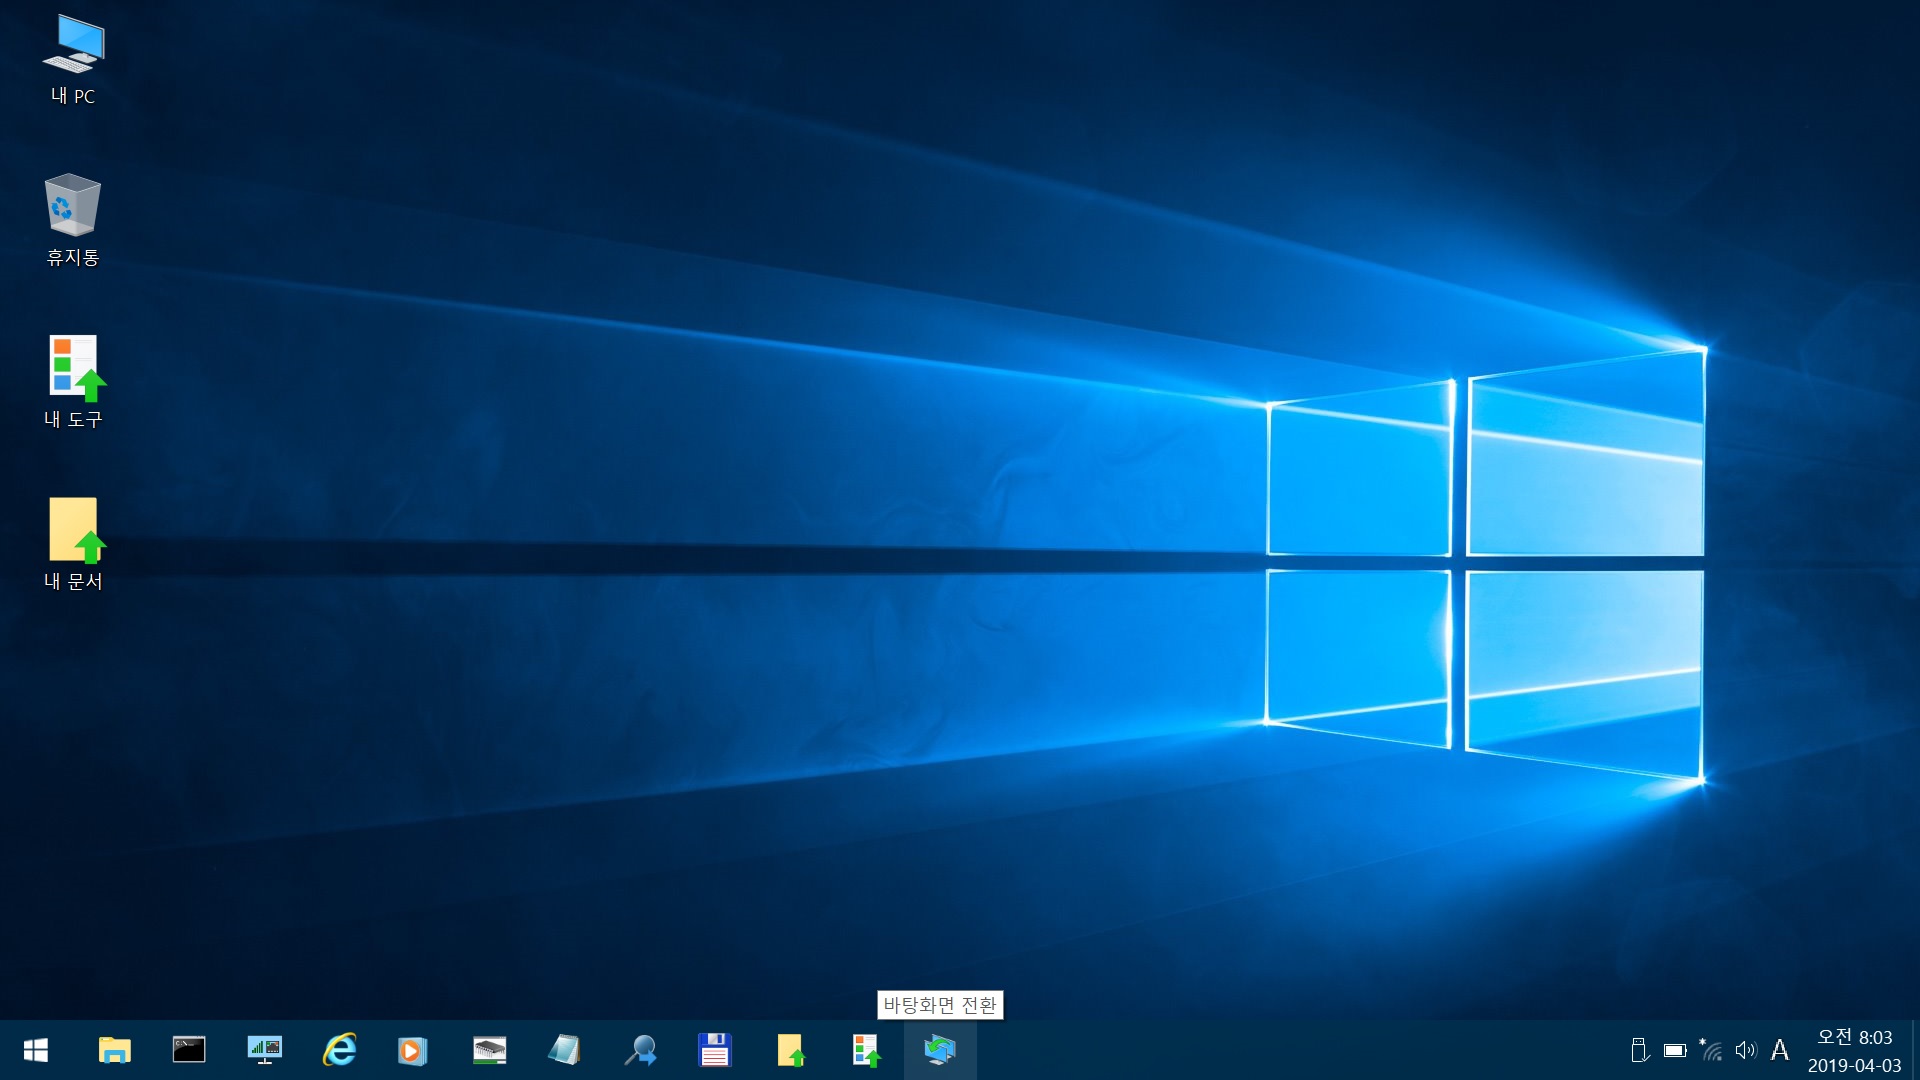Image resolution: width=1920 pixels, height=1080 pixels.
Task: Open the wireless network tray icon
Action: 1711,1050
